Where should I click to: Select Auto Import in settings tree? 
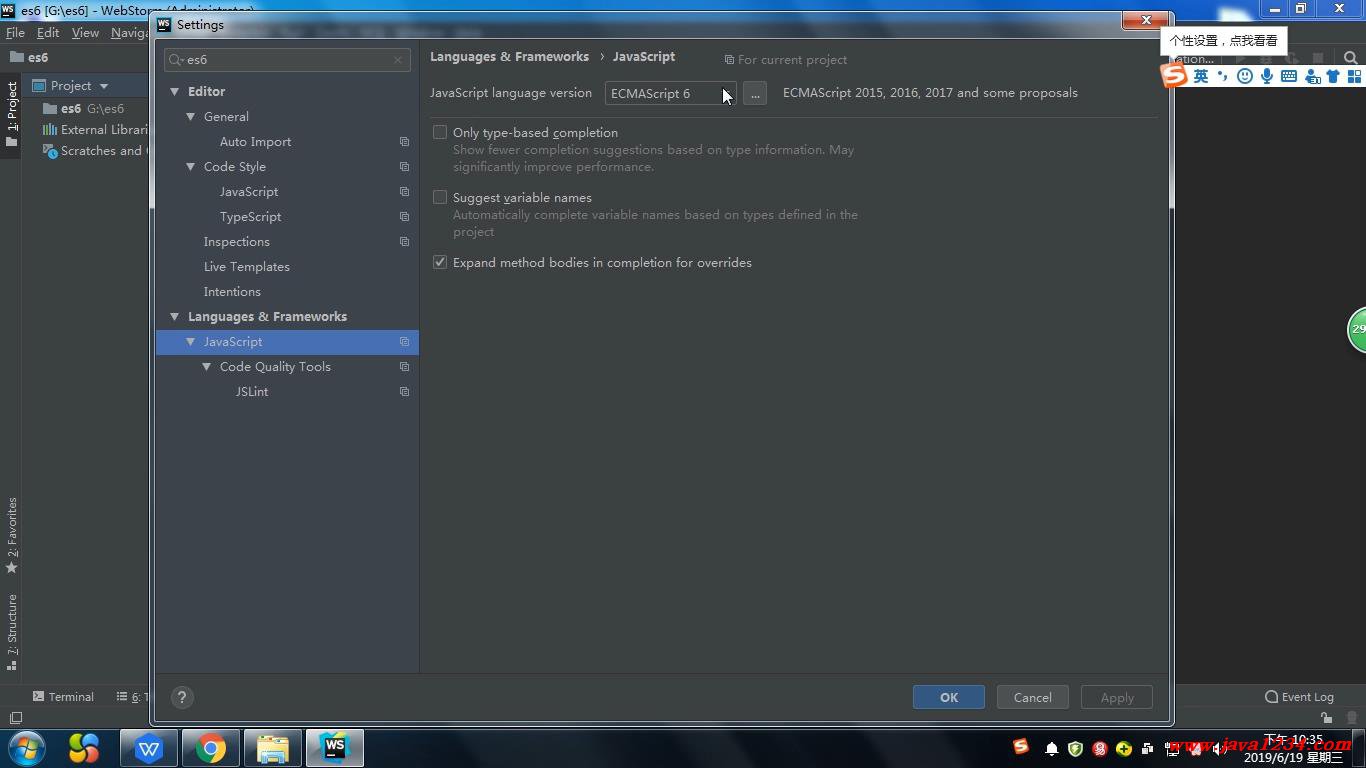pos(255,142)
